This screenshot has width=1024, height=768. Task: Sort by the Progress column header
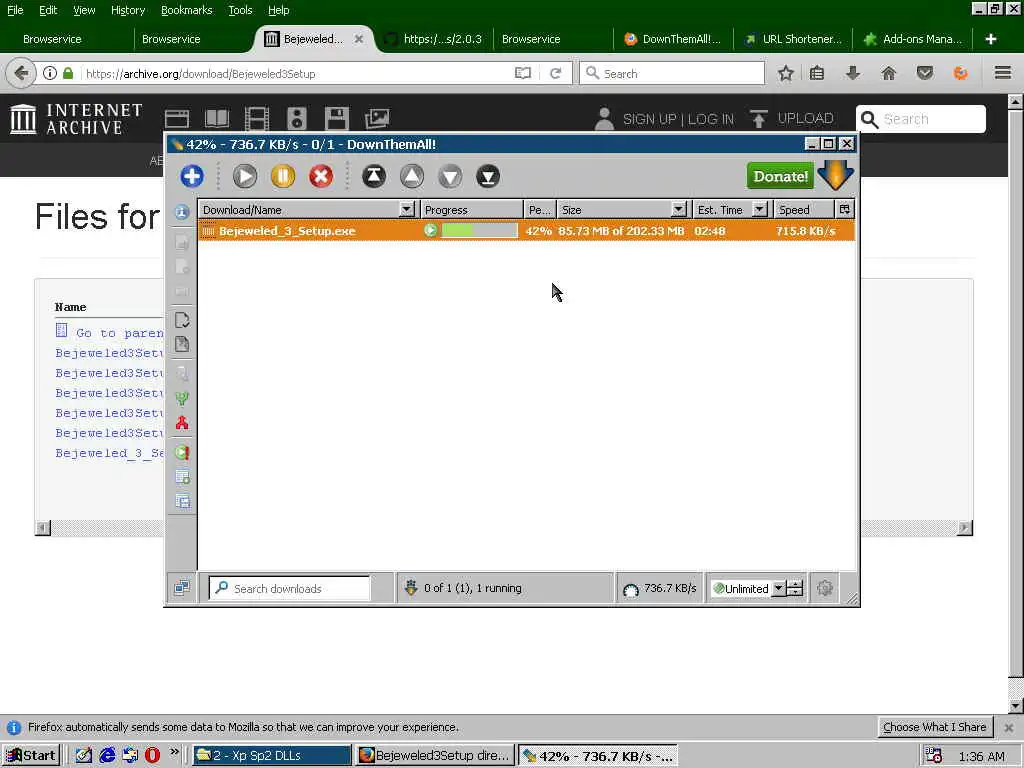click(472, 210)
